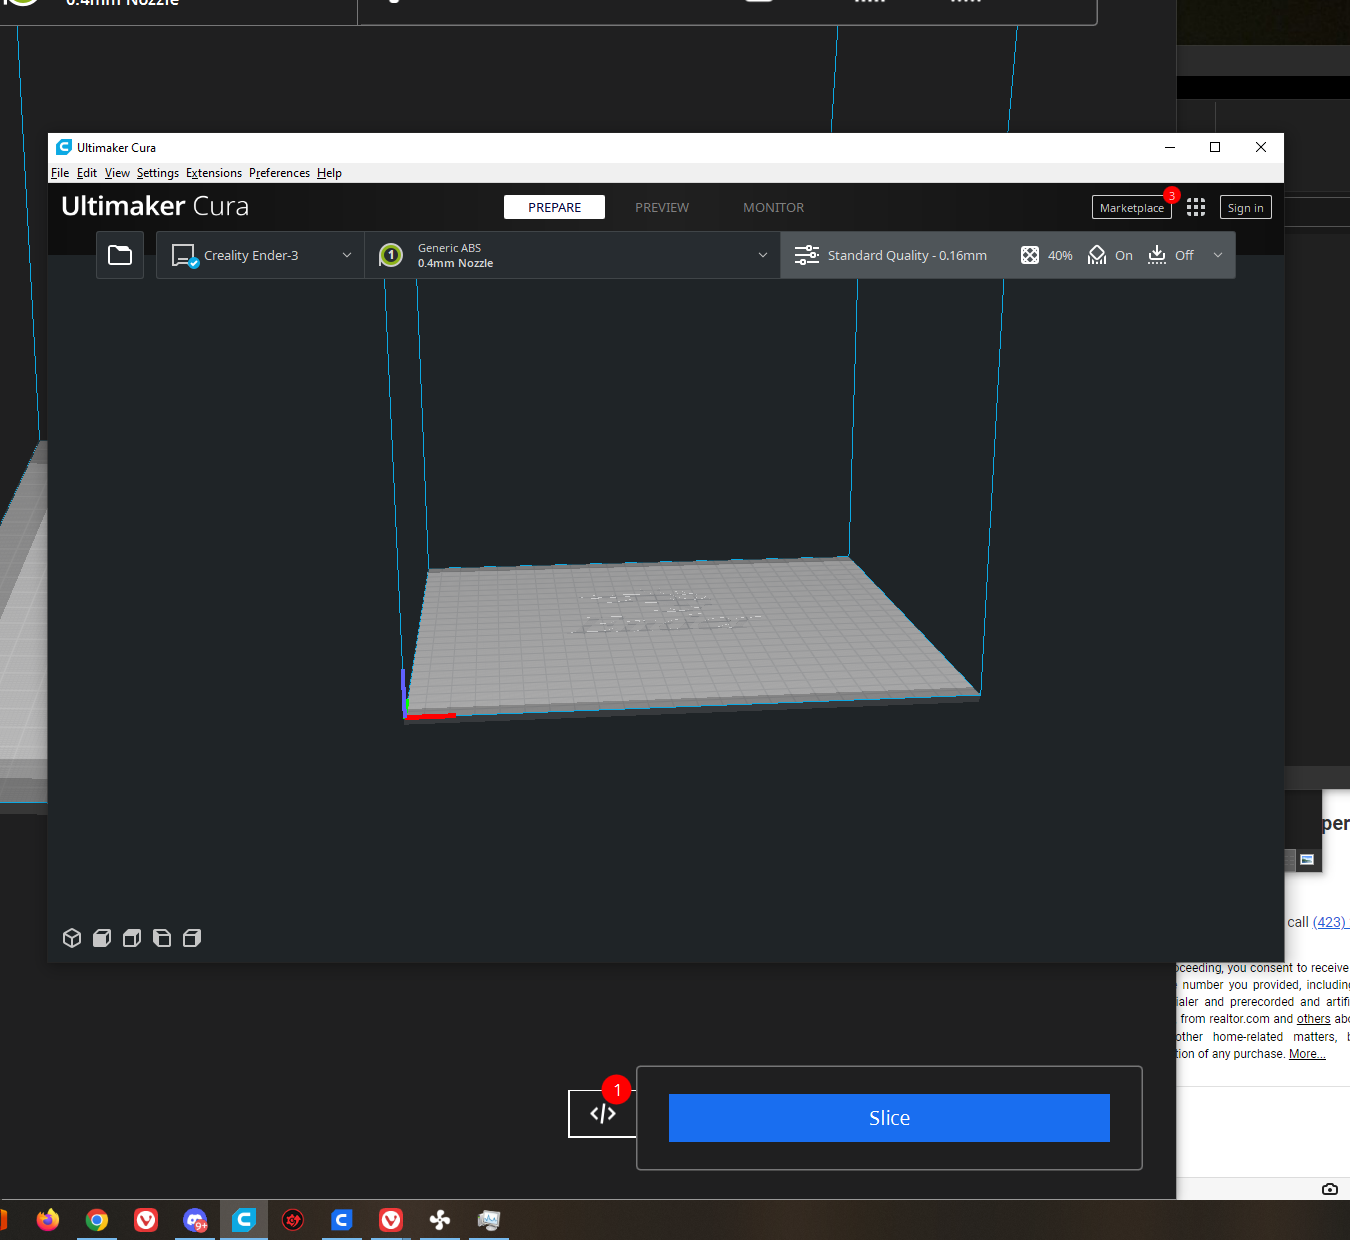Click the blue Slice button
This screenshot has height=1240, width=1350.
tap(889, 1118)
